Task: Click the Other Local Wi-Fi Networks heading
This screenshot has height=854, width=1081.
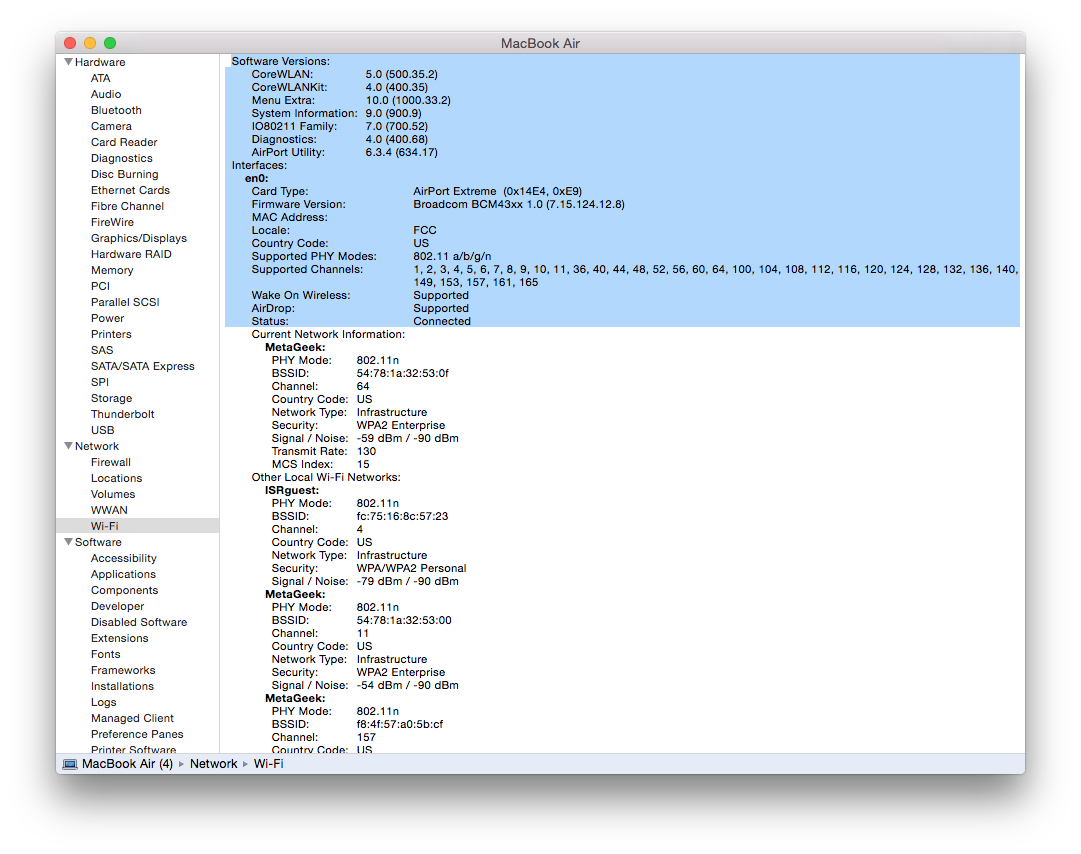Action: point(326,477)
